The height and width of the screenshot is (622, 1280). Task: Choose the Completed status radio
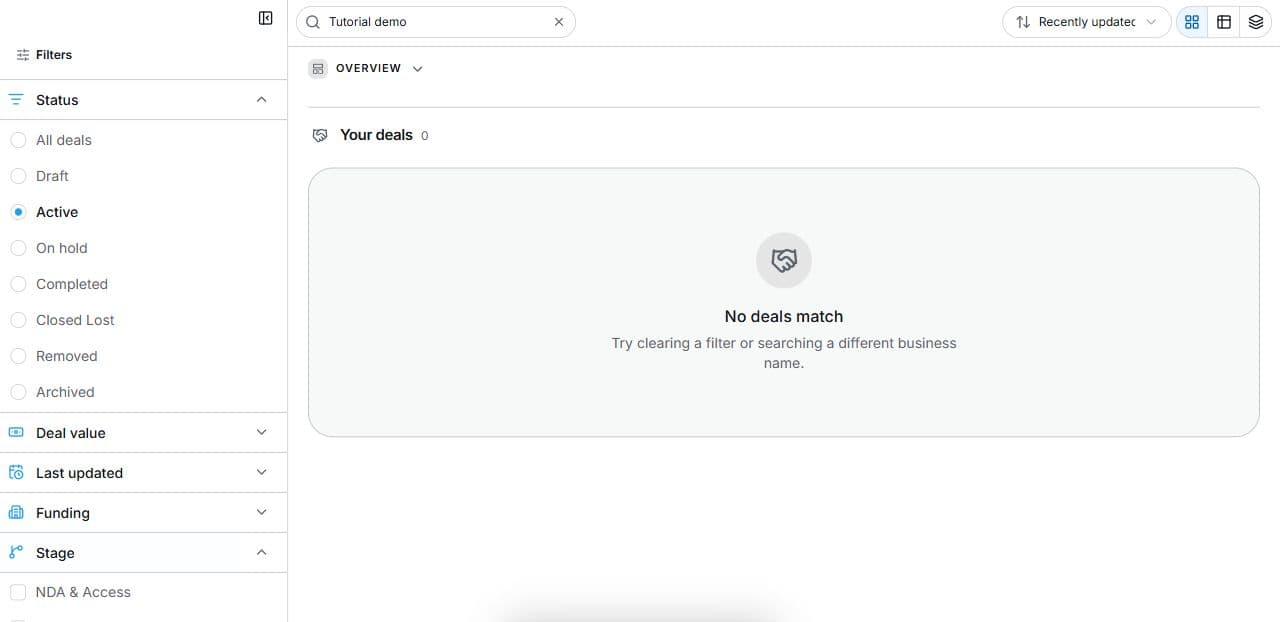[18, 284]
